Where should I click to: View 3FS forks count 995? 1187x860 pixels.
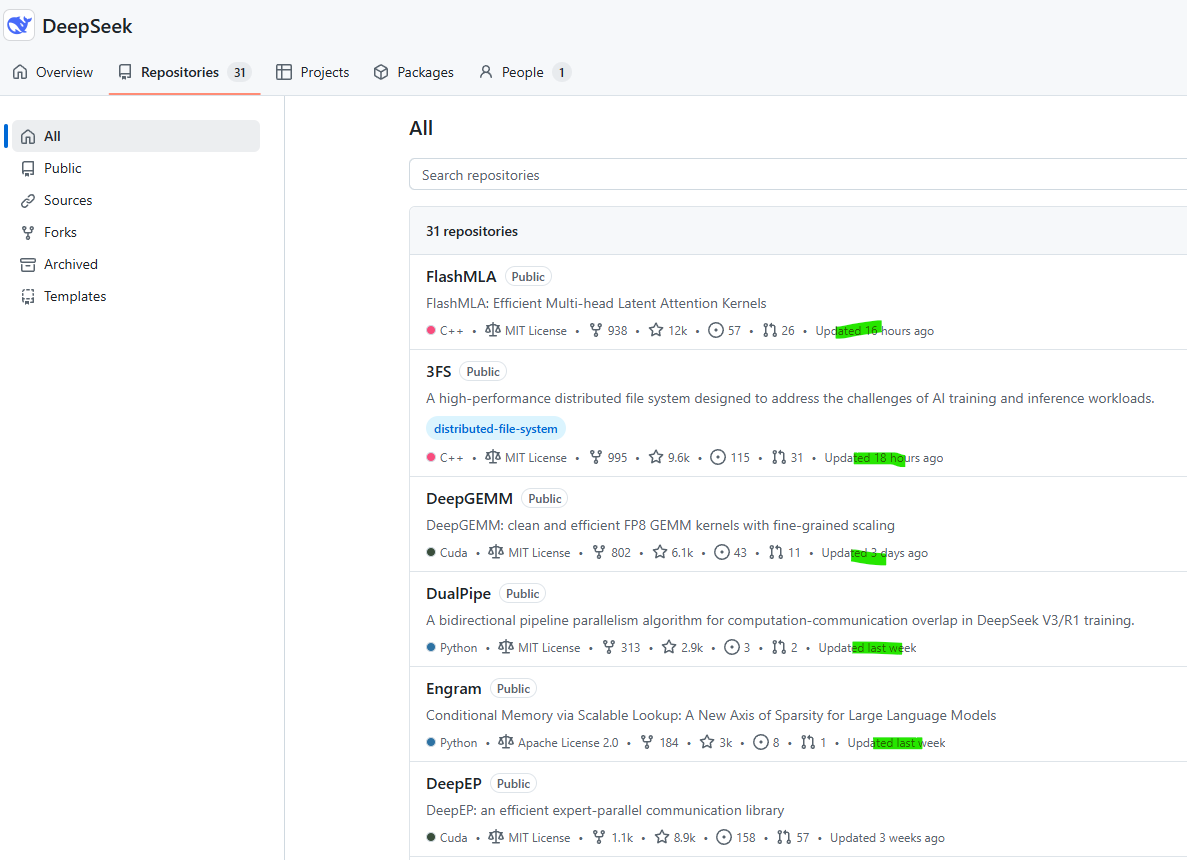[609, 458]
